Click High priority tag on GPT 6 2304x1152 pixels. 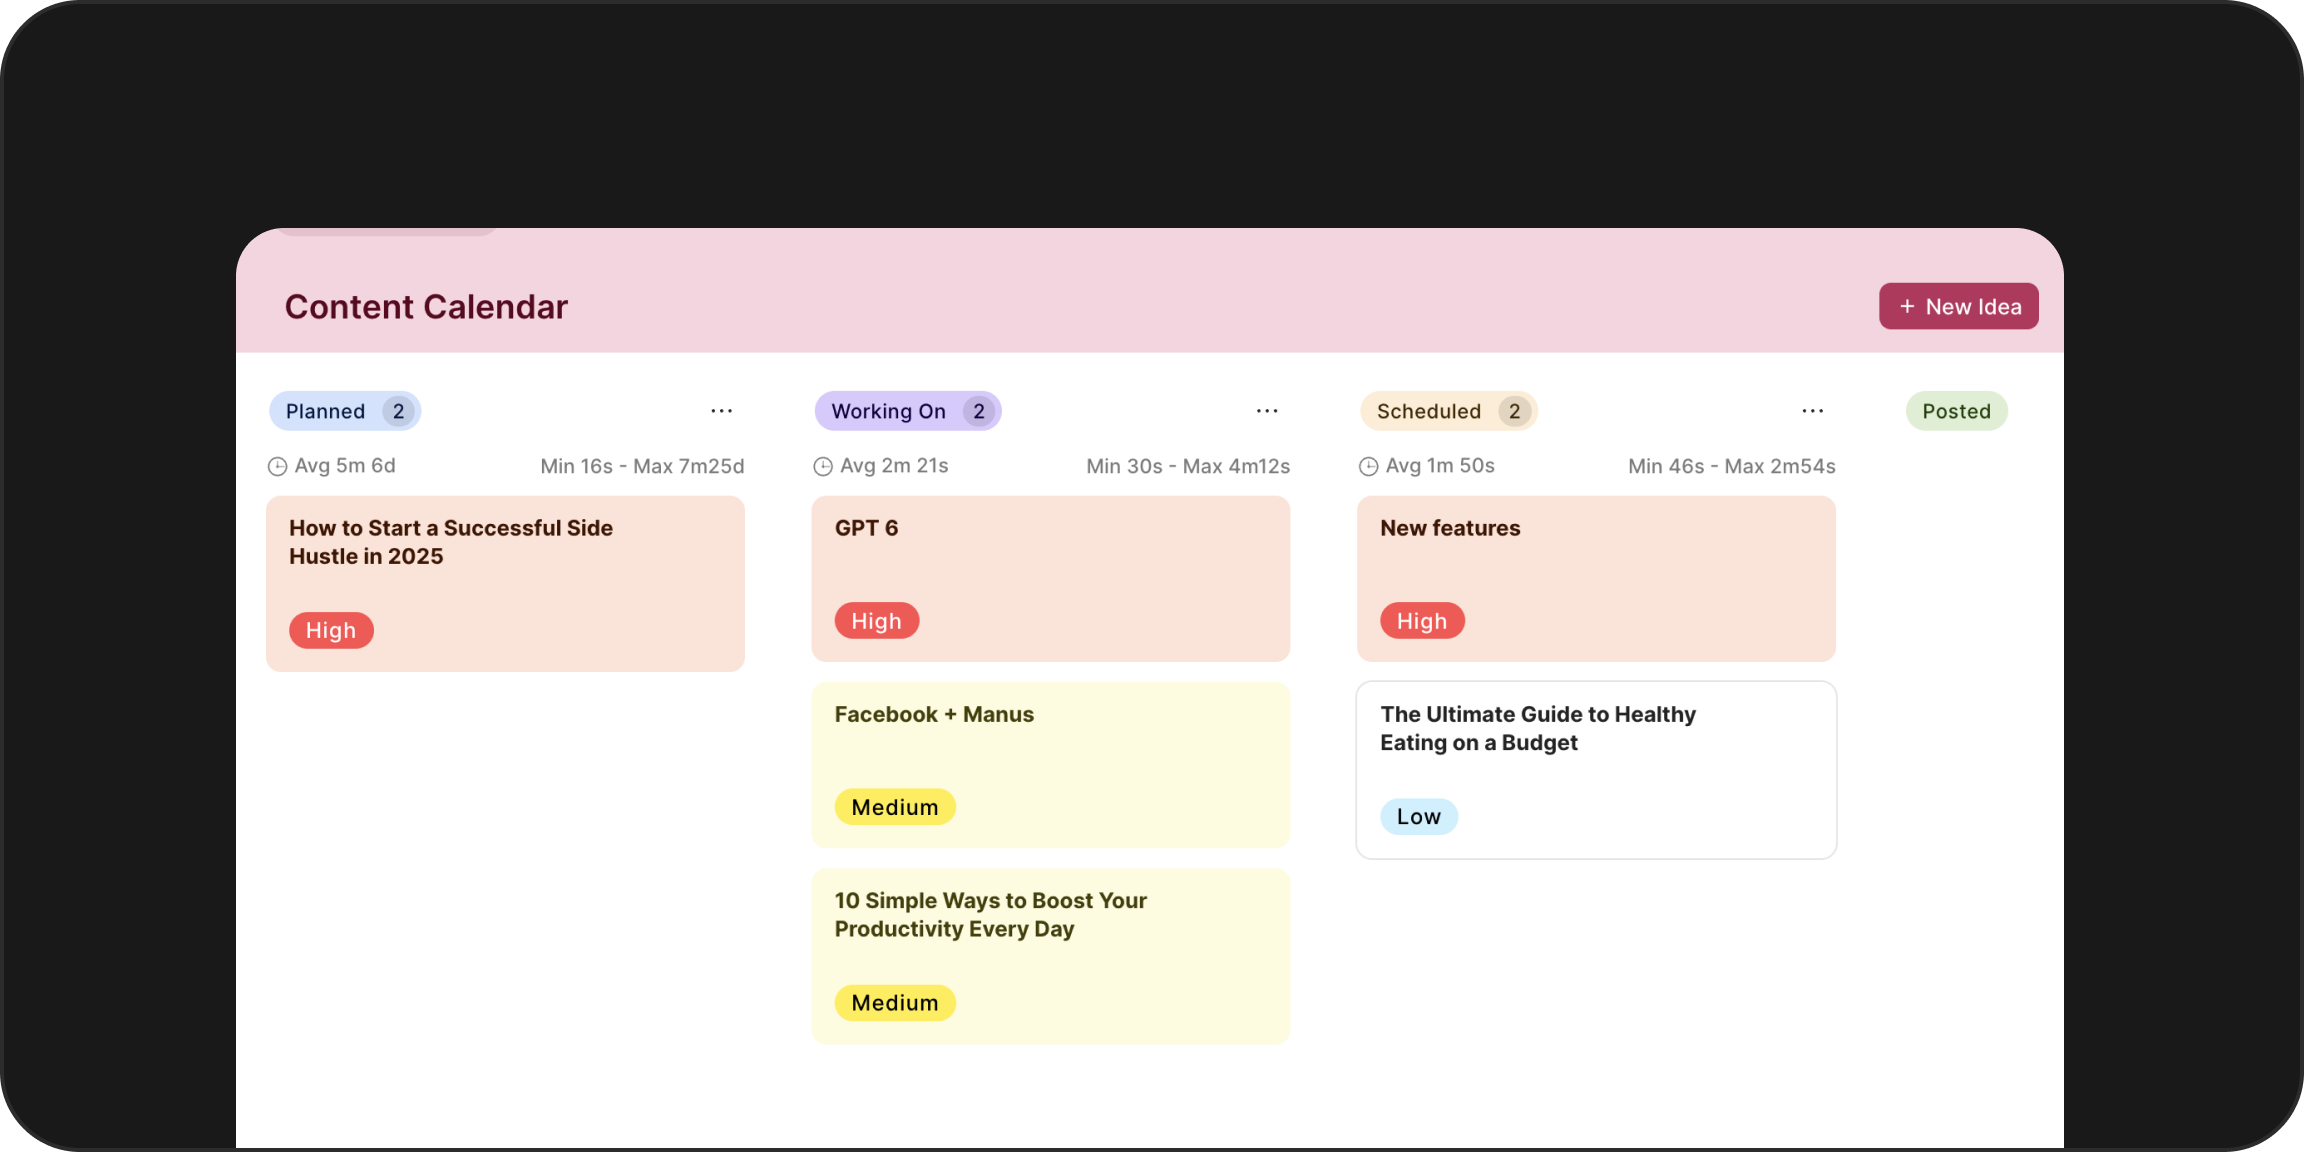876,621
